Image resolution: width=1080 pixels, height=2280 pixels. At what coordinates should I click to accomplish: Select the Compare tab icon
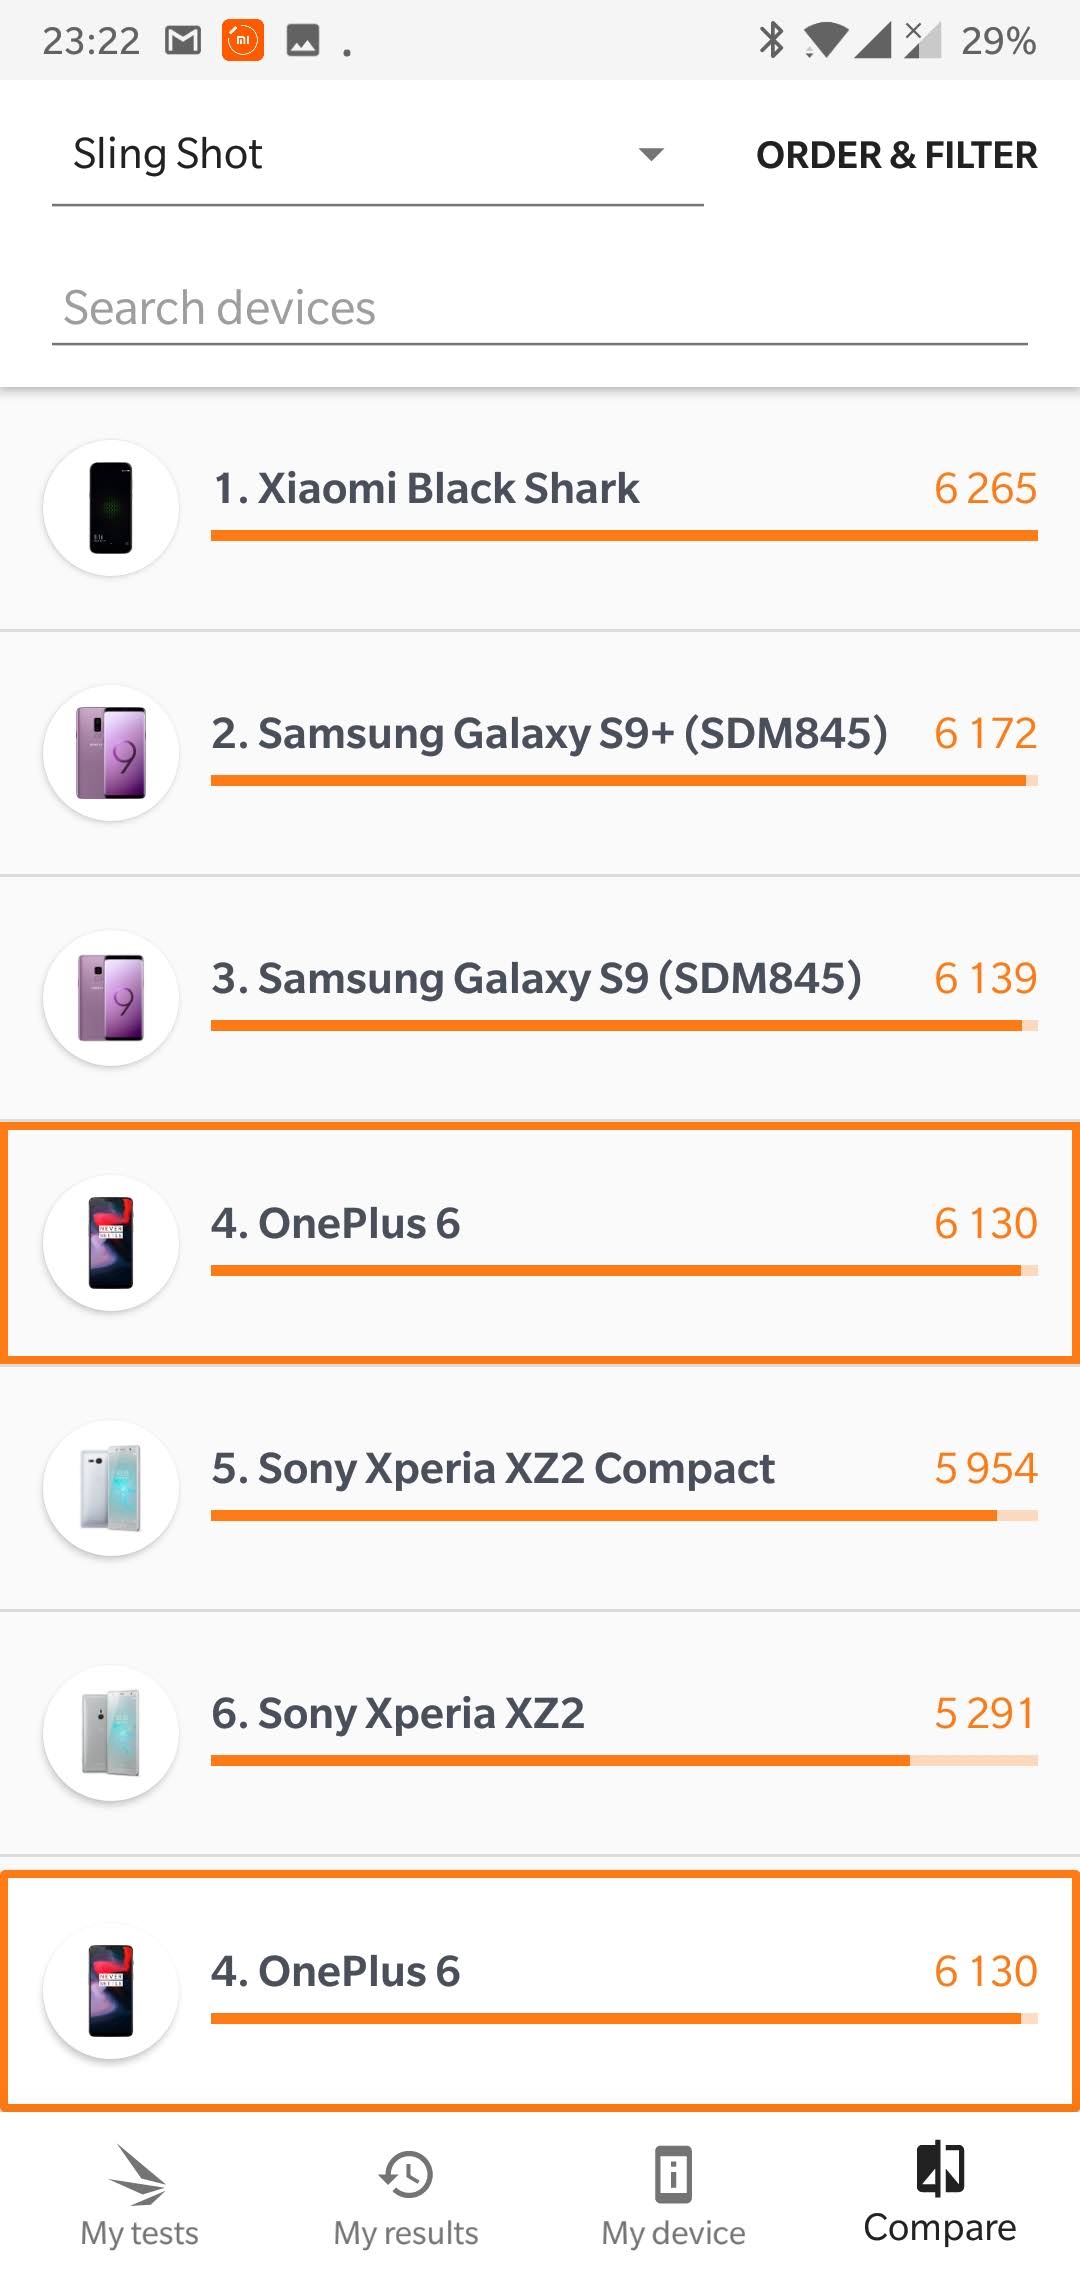(940, 2170)
